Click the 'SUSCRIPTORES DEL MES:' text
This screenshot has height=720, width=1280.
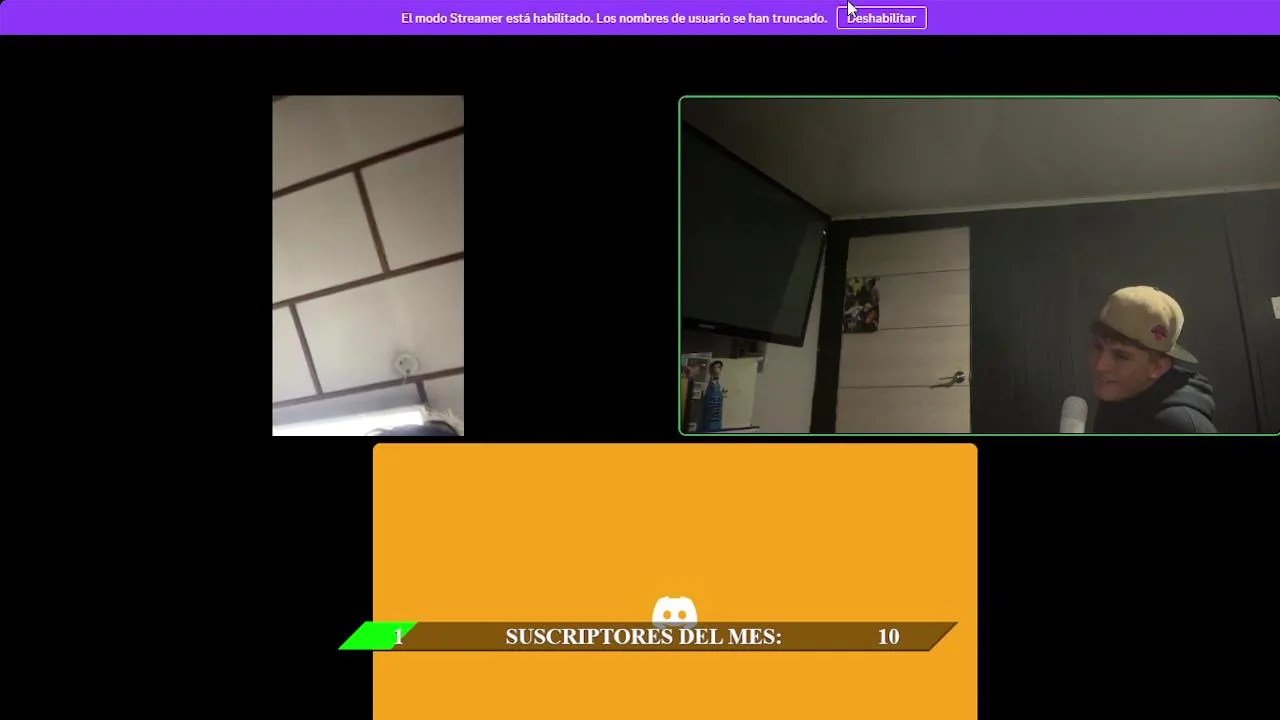tap(643, 637)
